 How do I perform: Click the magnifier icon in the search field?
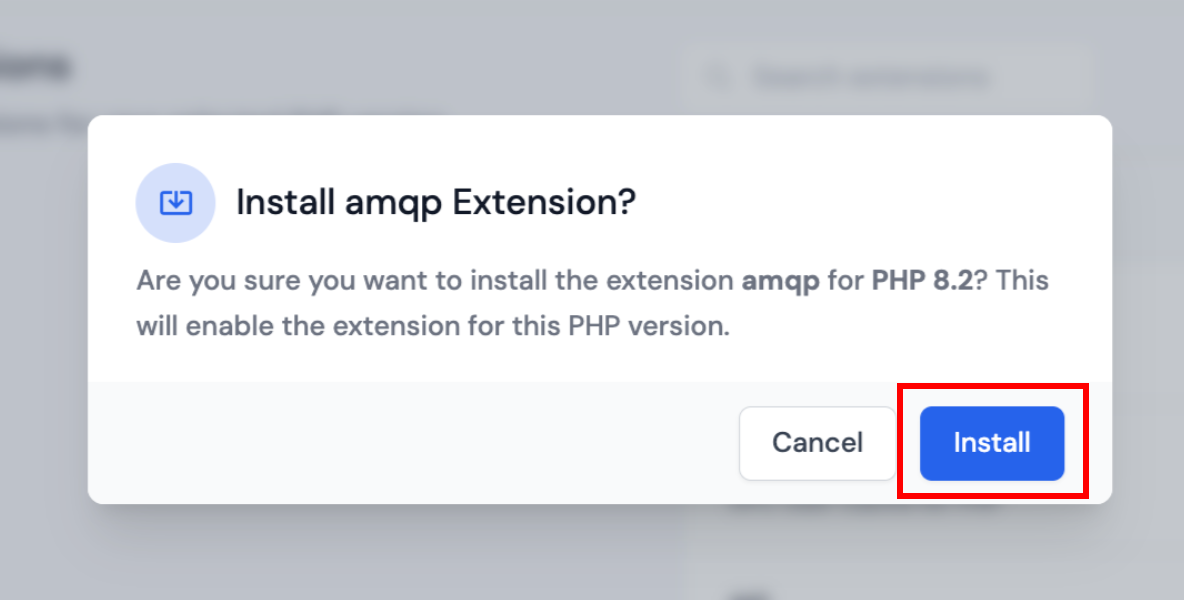718,76
